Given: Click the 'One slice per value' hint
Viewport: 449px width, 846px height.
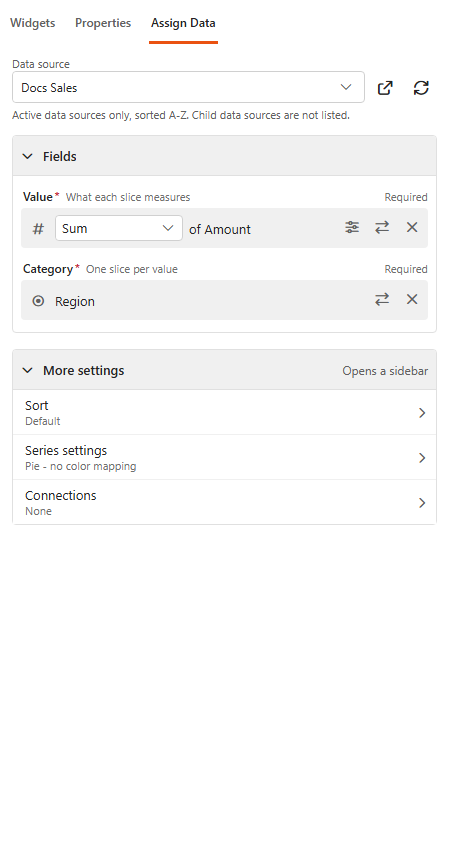Looking at the screenshot, I should 132,269.
